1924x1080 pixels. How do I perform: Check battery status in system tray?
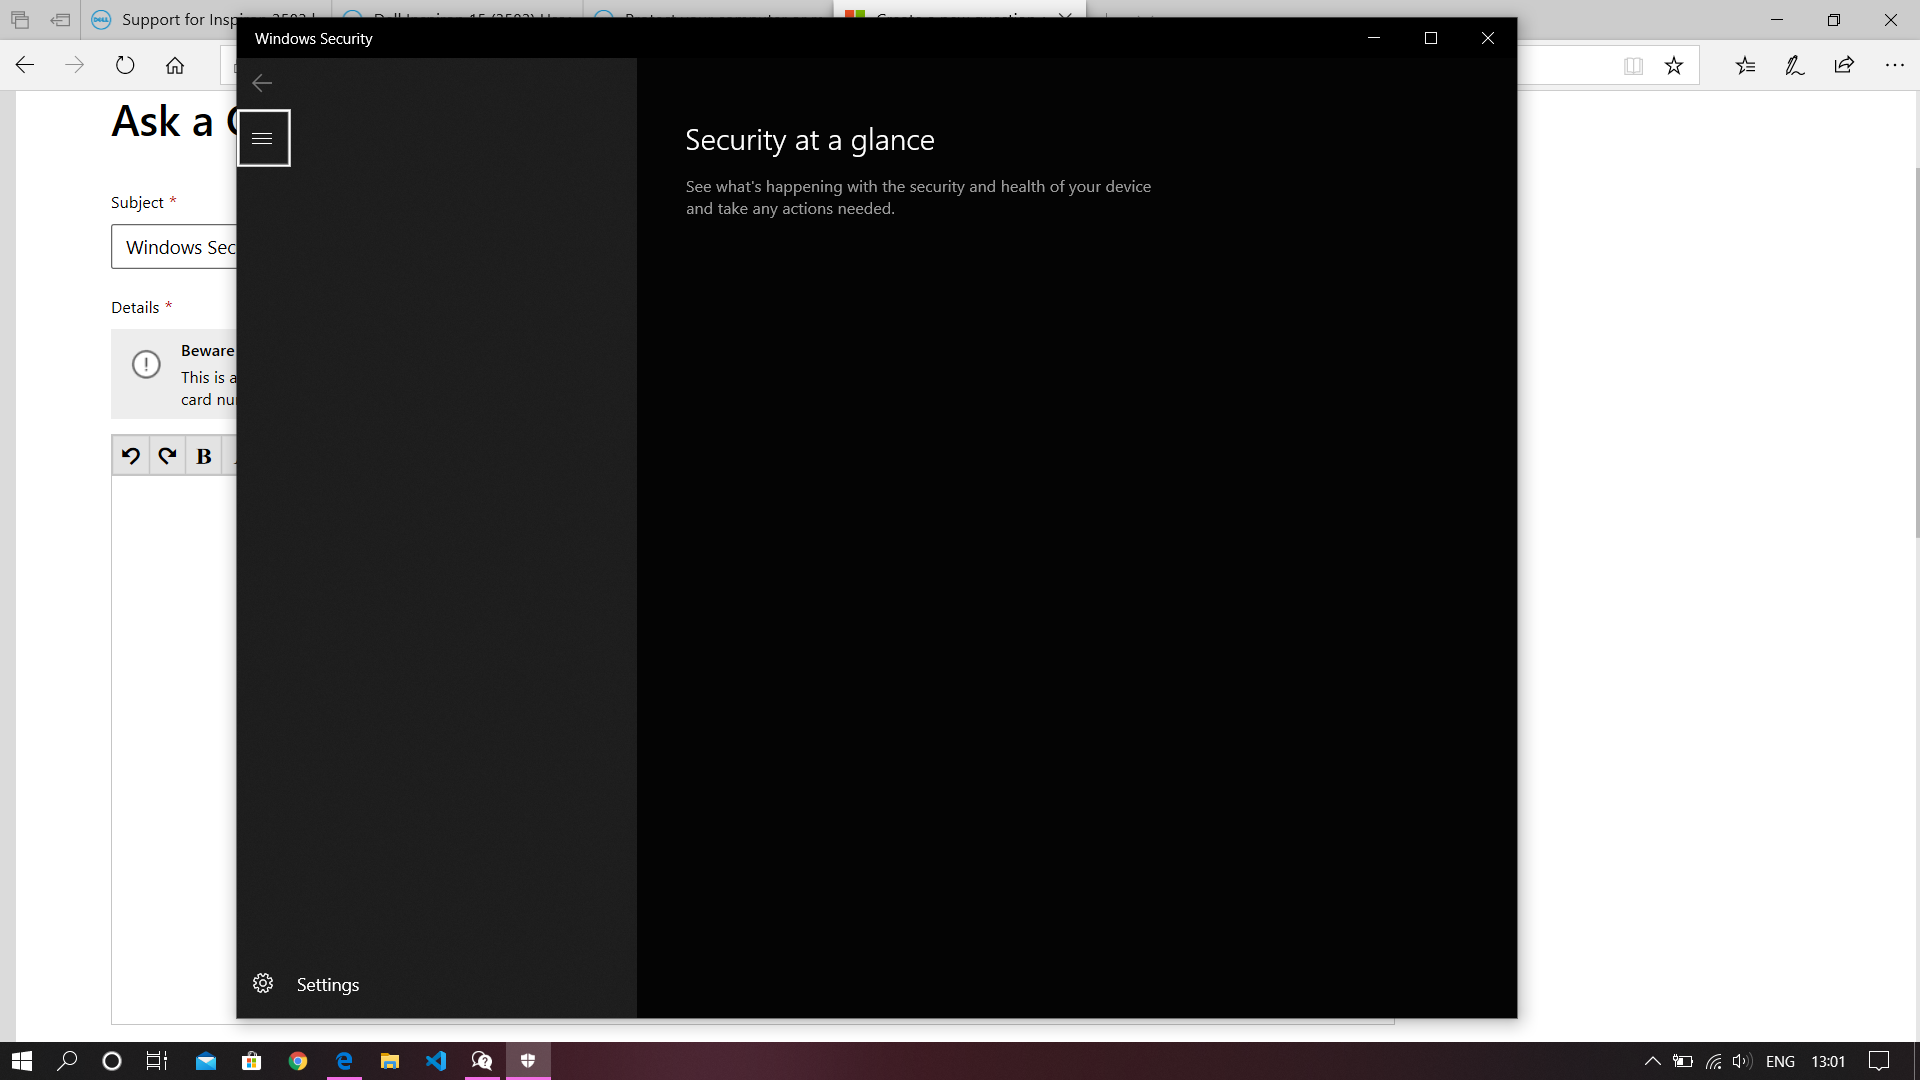[x=1683, y=1061]
